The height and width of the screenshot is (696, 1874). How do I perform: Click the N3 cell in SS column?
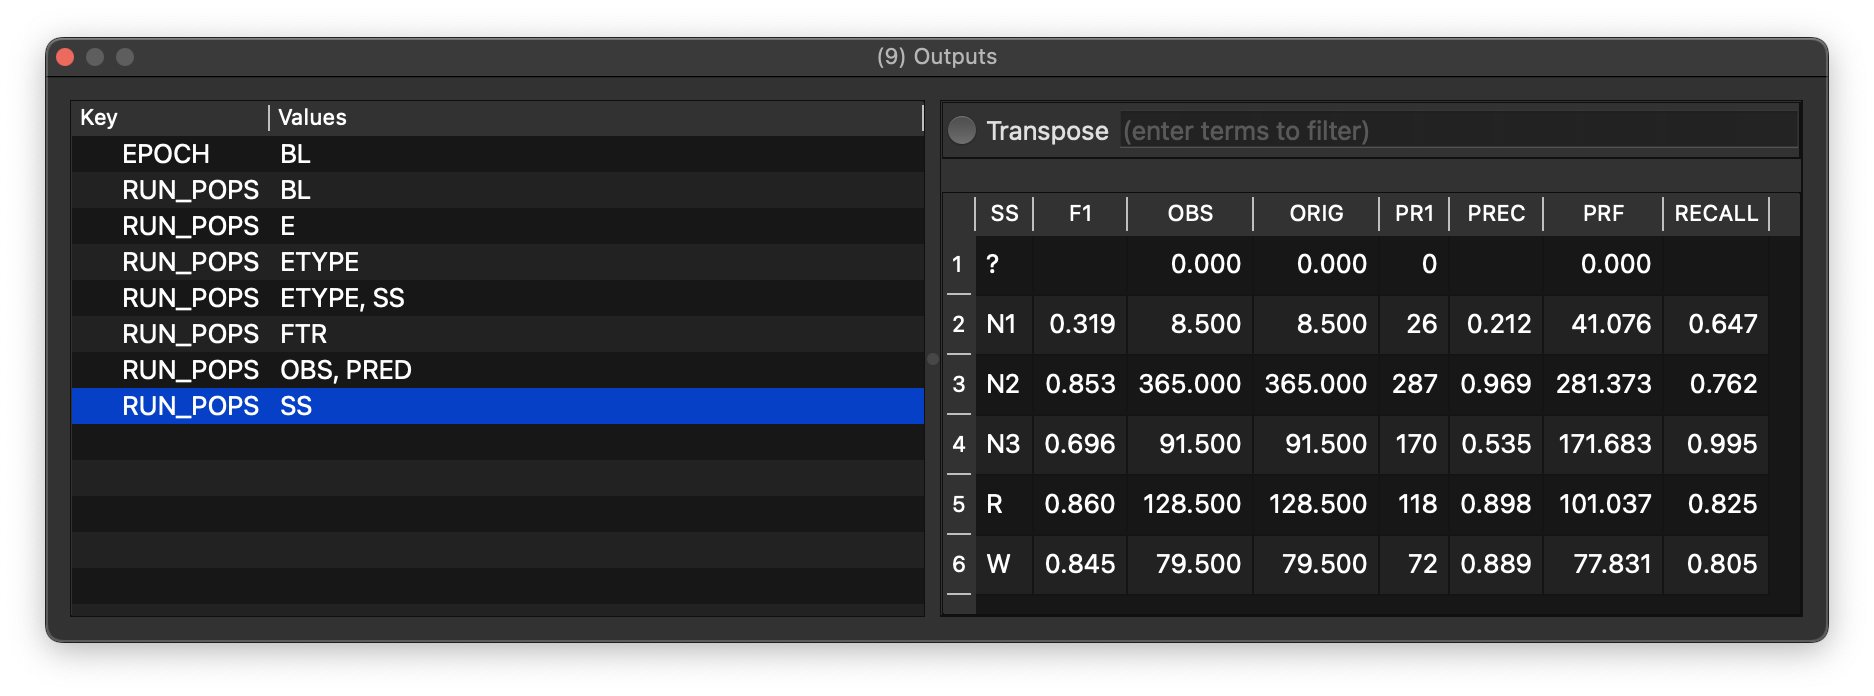(1003, 444)
